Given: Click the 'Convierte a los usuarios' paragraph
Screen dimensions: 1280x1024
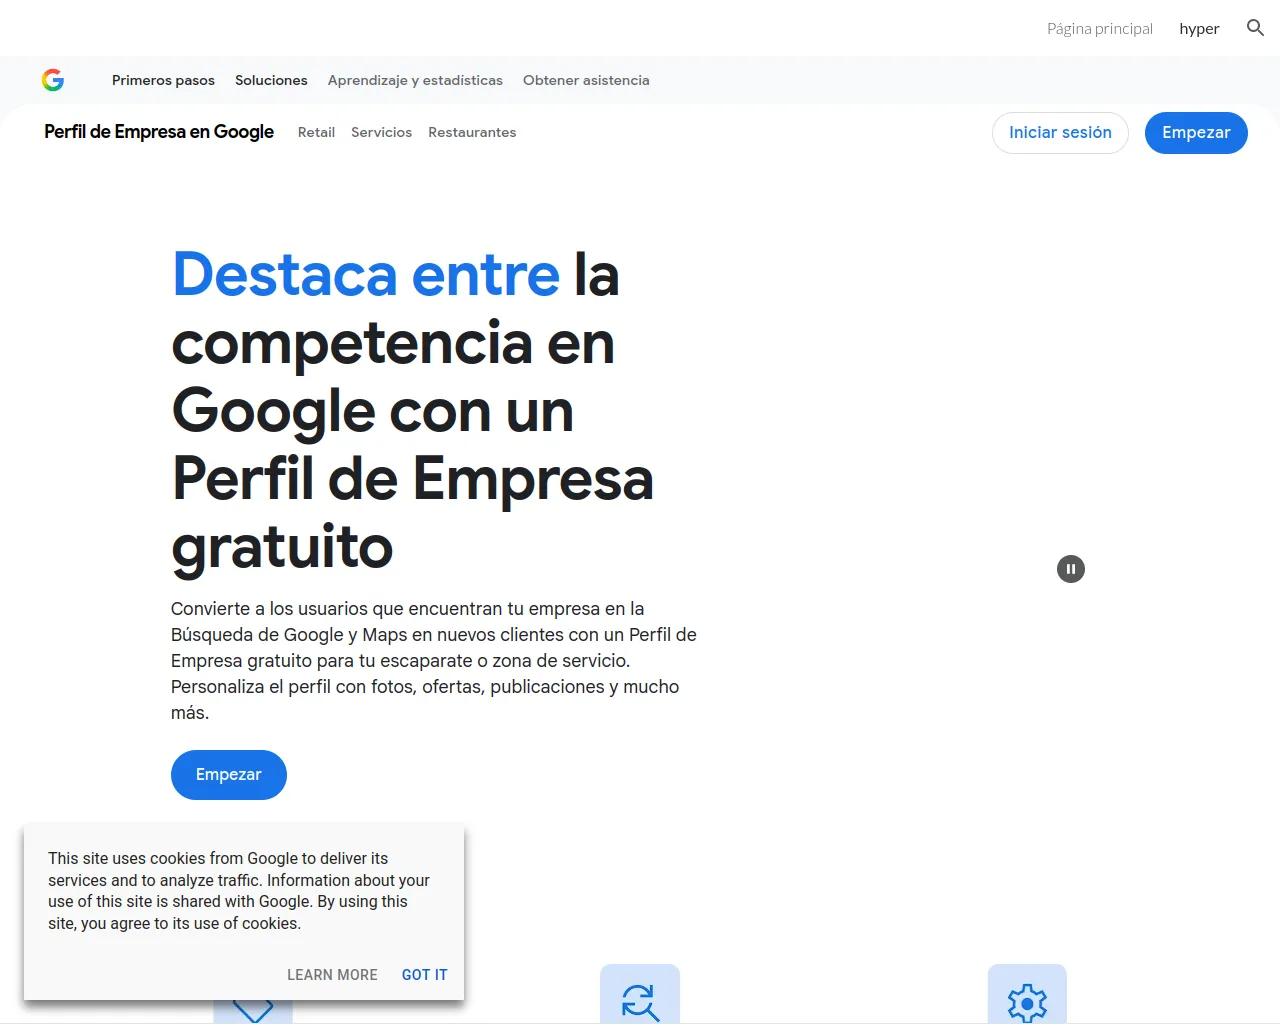Looking at the screenshot, I should 434,661.
